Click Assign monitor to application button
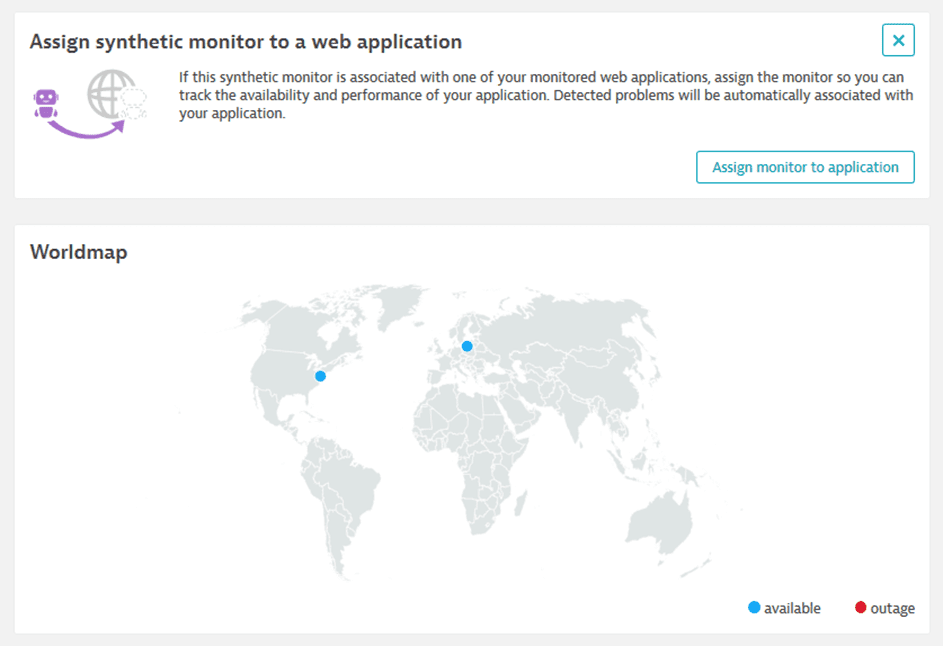This screenshot has width=943, height=646. pyautogui.click(x=805, y=167)
